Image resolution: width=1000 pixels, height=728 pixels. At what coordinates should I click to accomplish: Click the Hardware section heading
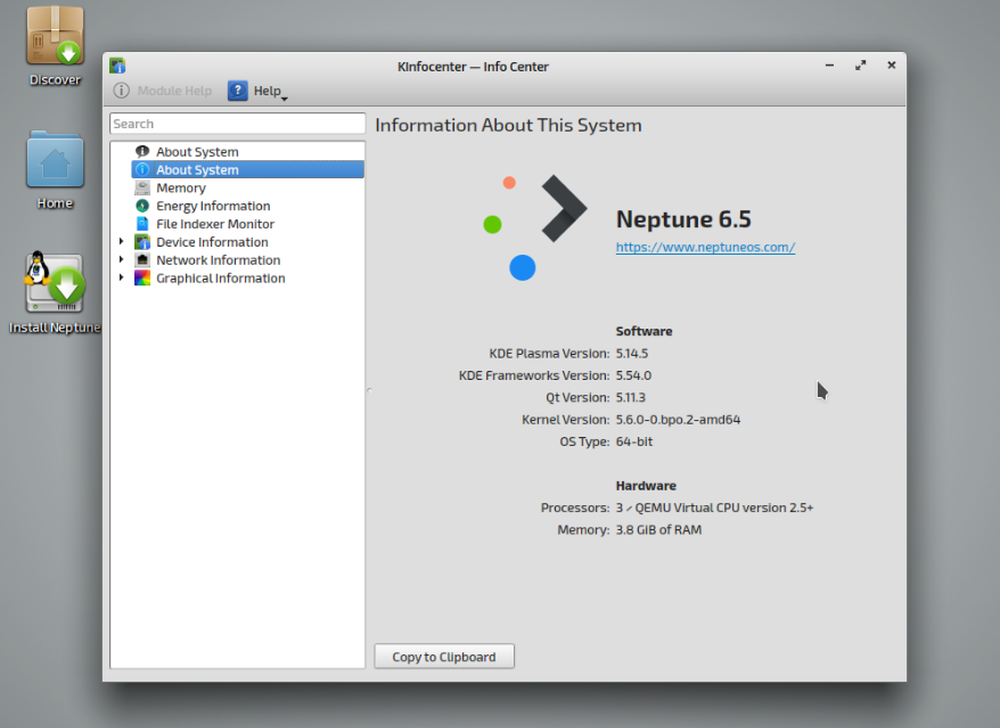click(646, 486)
